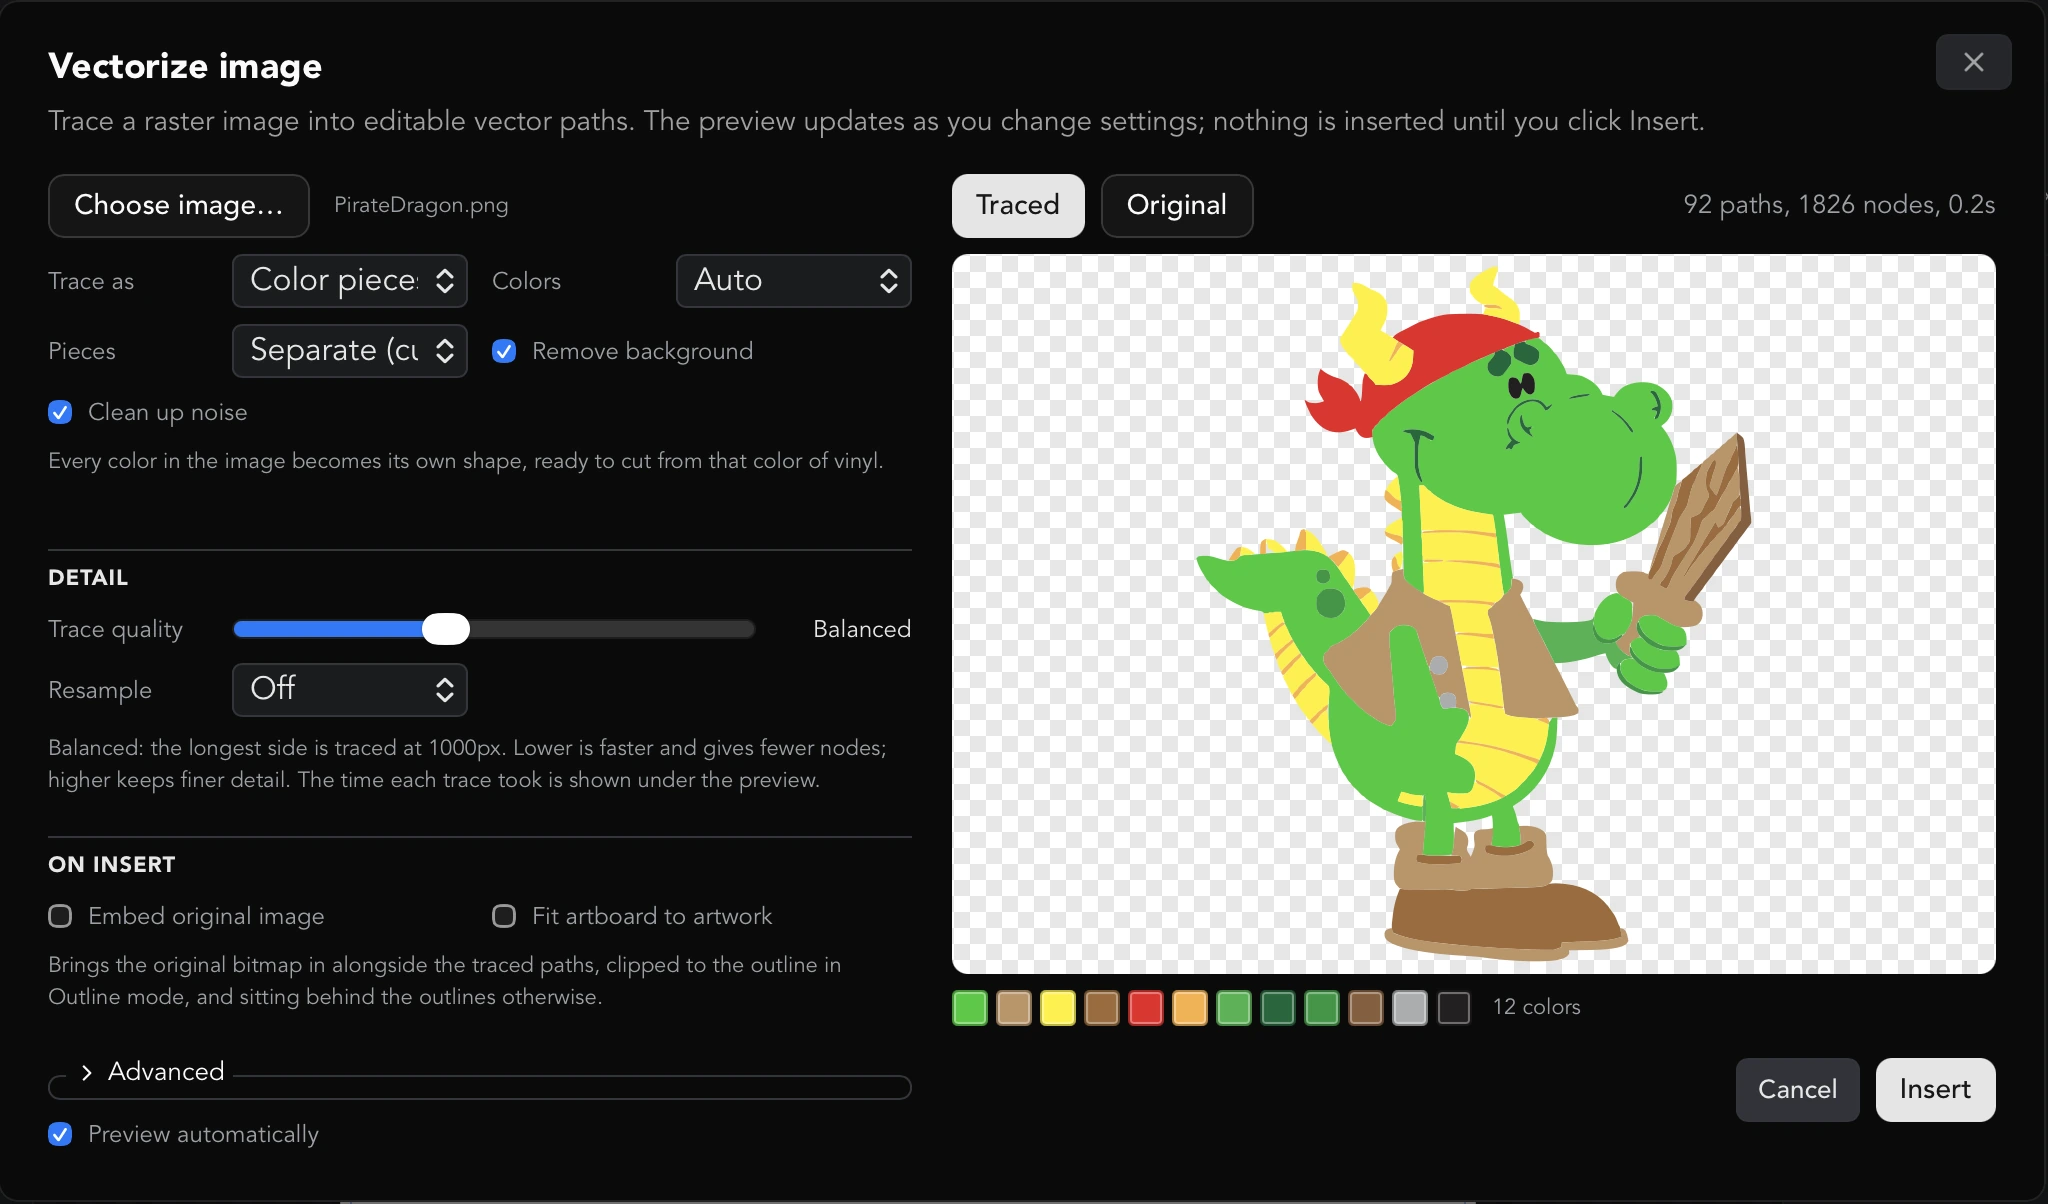This screenshot has width=2048, height=1204.
Task: Toggle the Clean up noise checkbox
Action: pos(60,412)
